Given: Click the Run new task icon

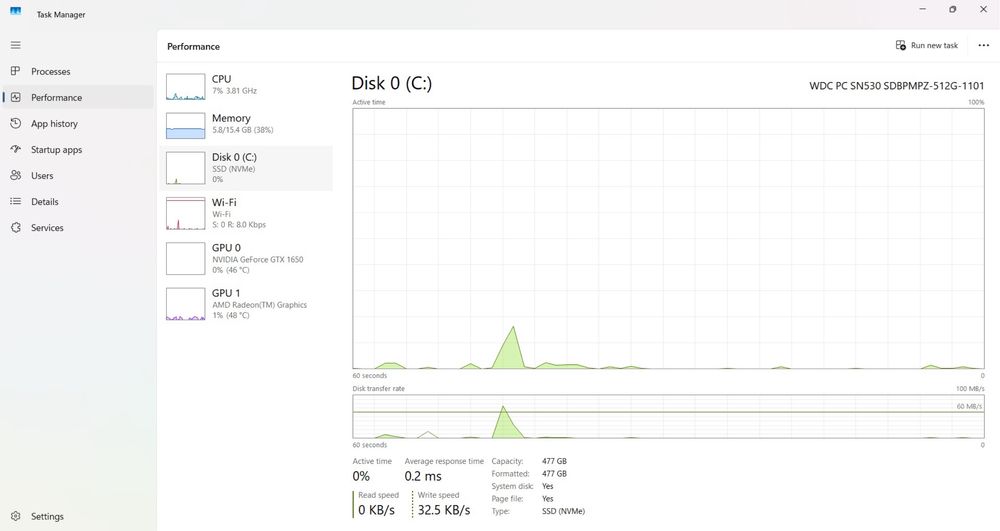Looking at the screenshot, I should pos(901,45).
